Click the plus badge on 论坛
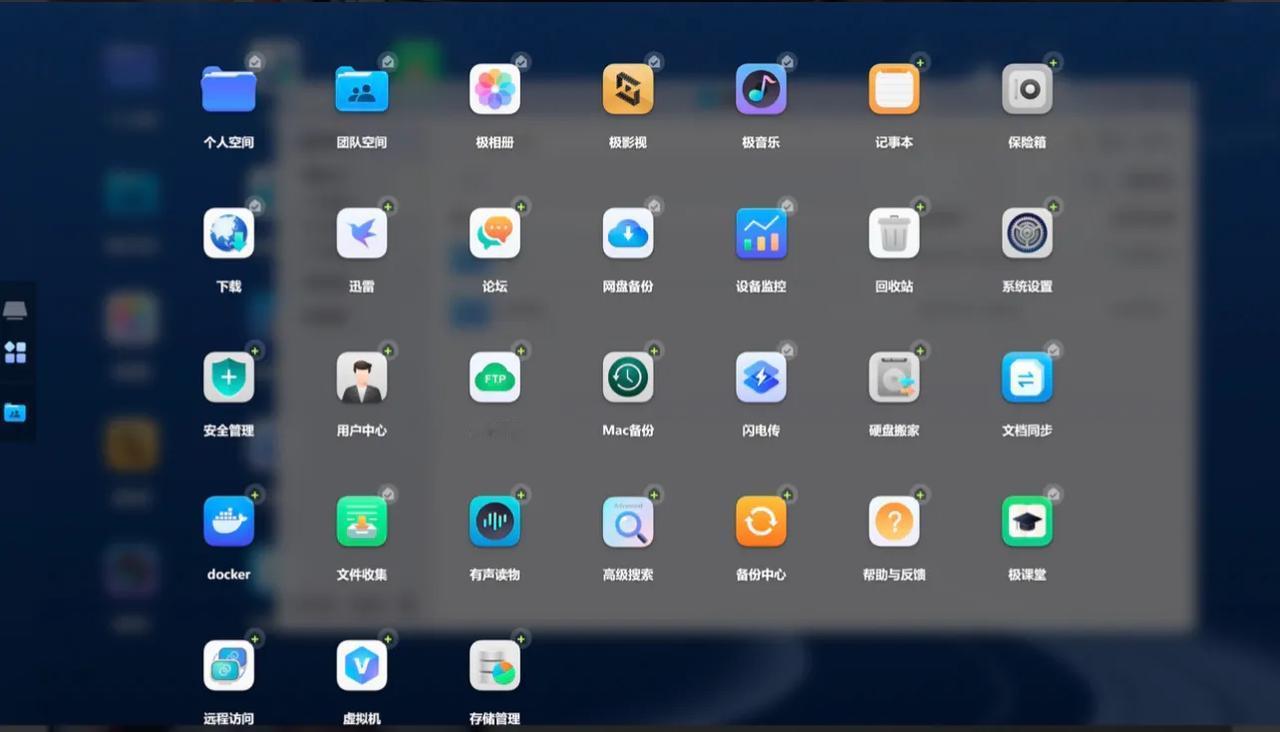Screen dimensions: 1280x732 tap(521, 206)
